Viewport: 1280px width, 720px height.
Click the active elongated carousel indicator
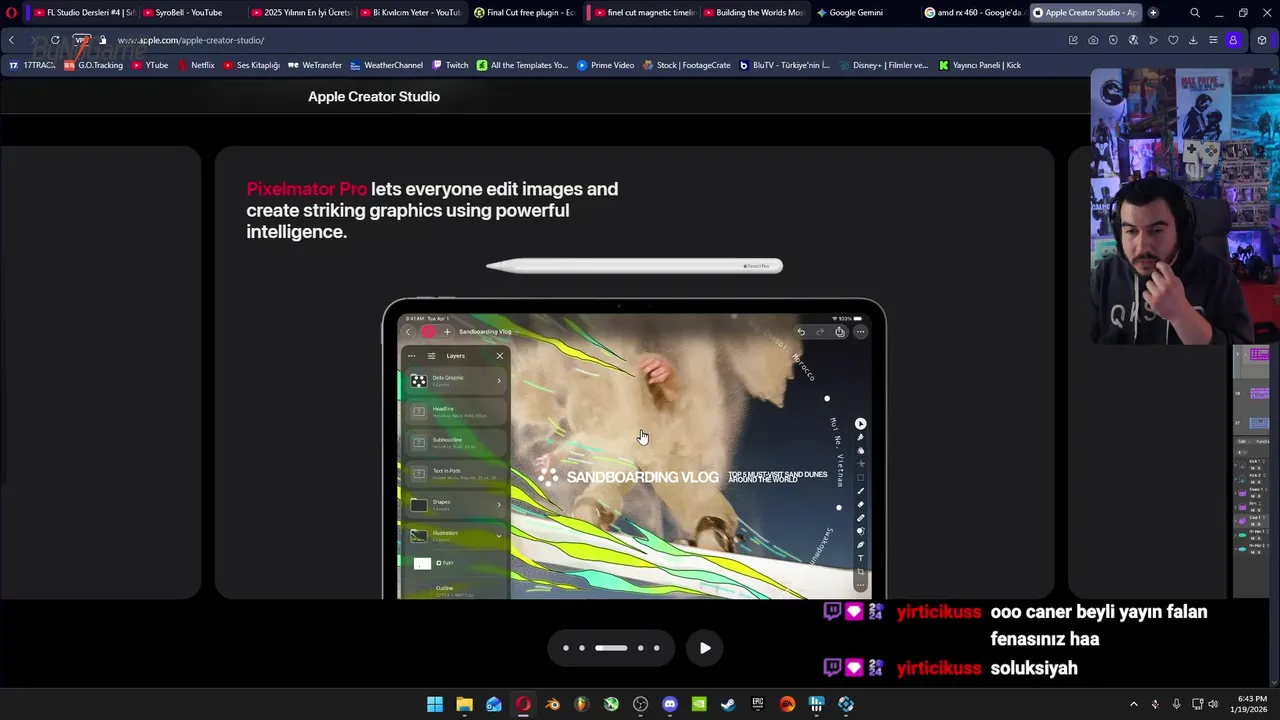pos(611,648)
